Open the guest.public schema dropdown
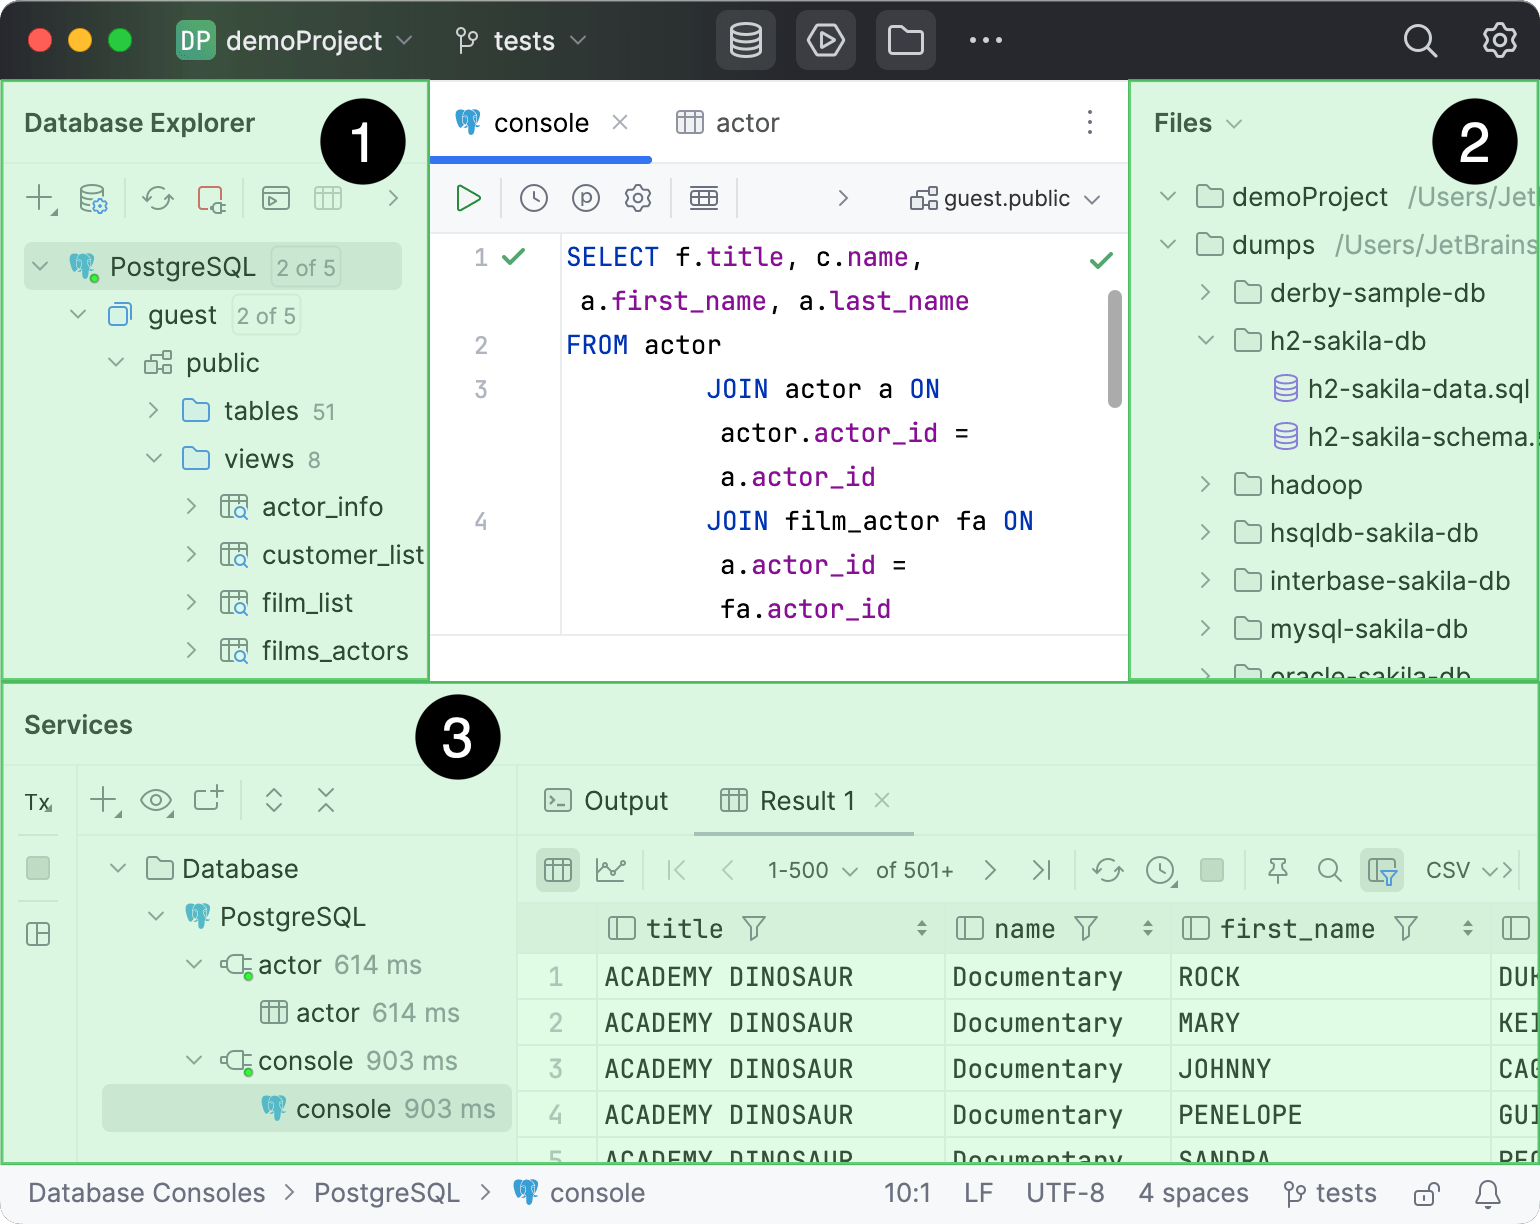The height and width of the screenshot is (1224, 1540). pos(1005,199)
